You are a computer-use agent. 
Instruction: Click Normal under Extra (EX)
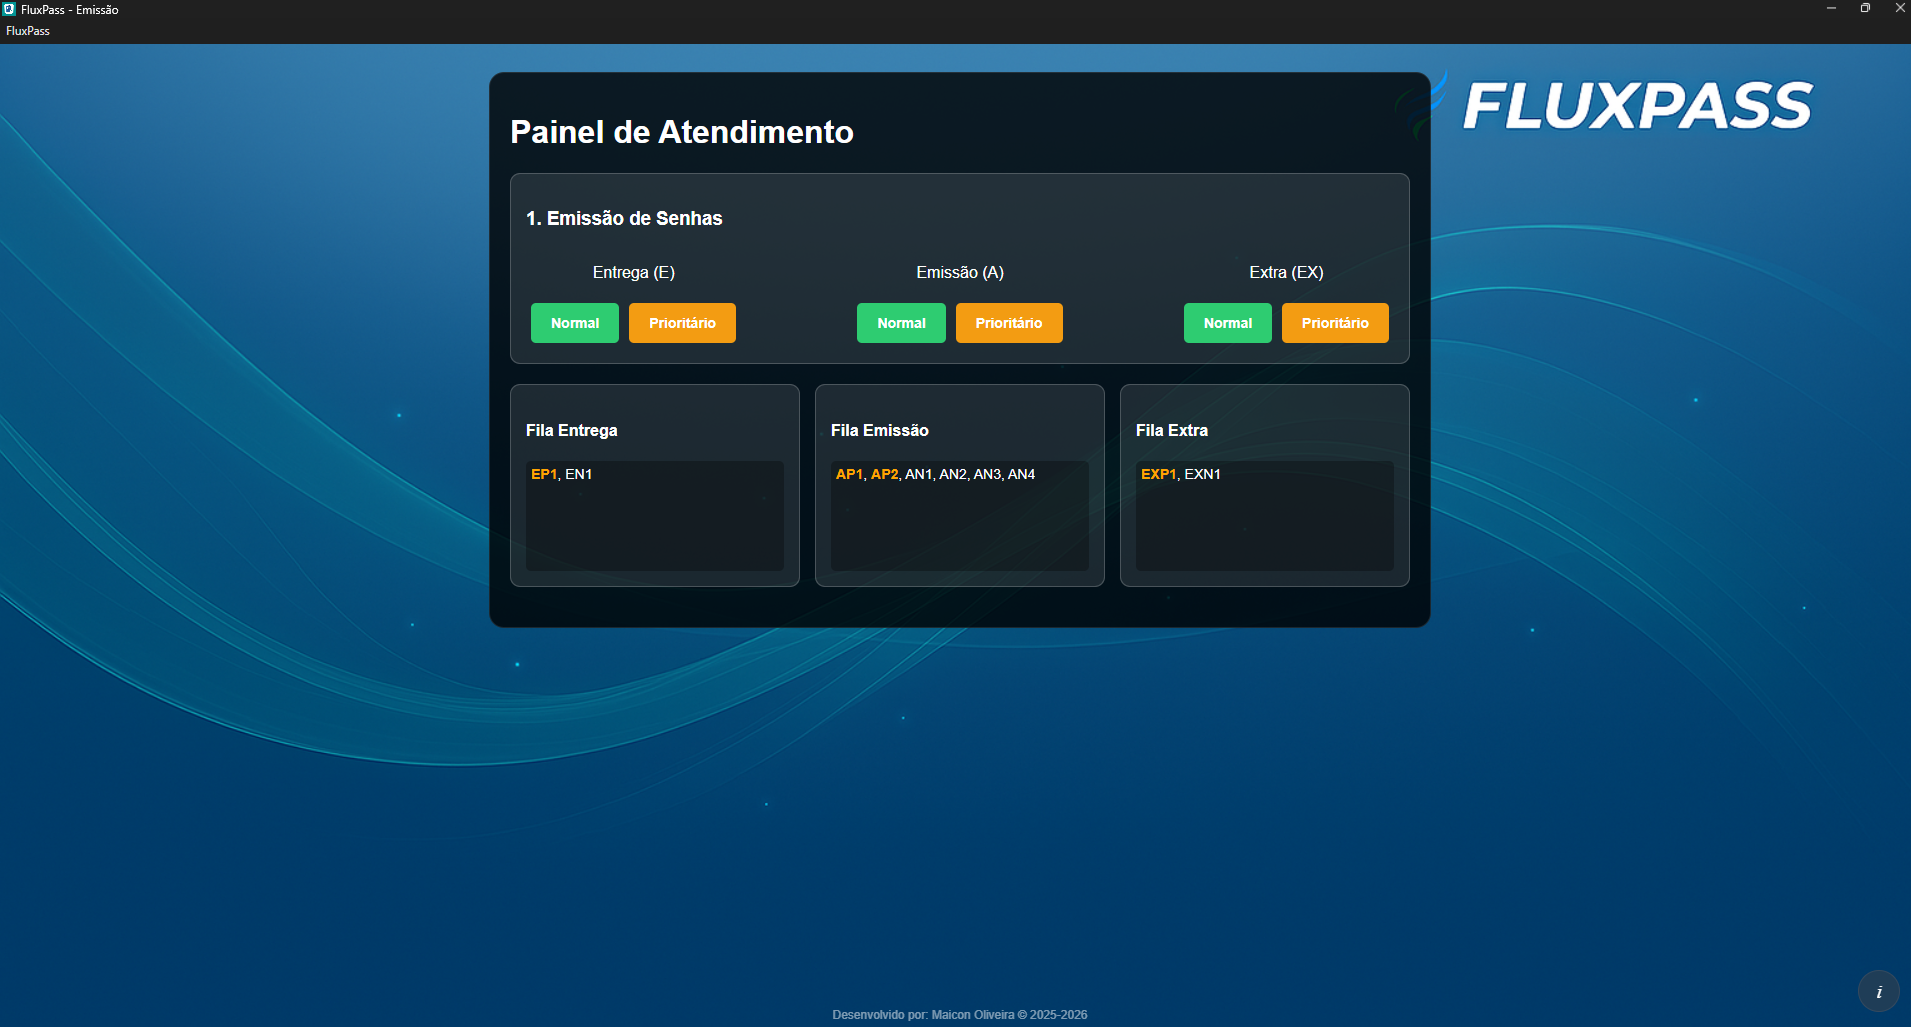1227,322
